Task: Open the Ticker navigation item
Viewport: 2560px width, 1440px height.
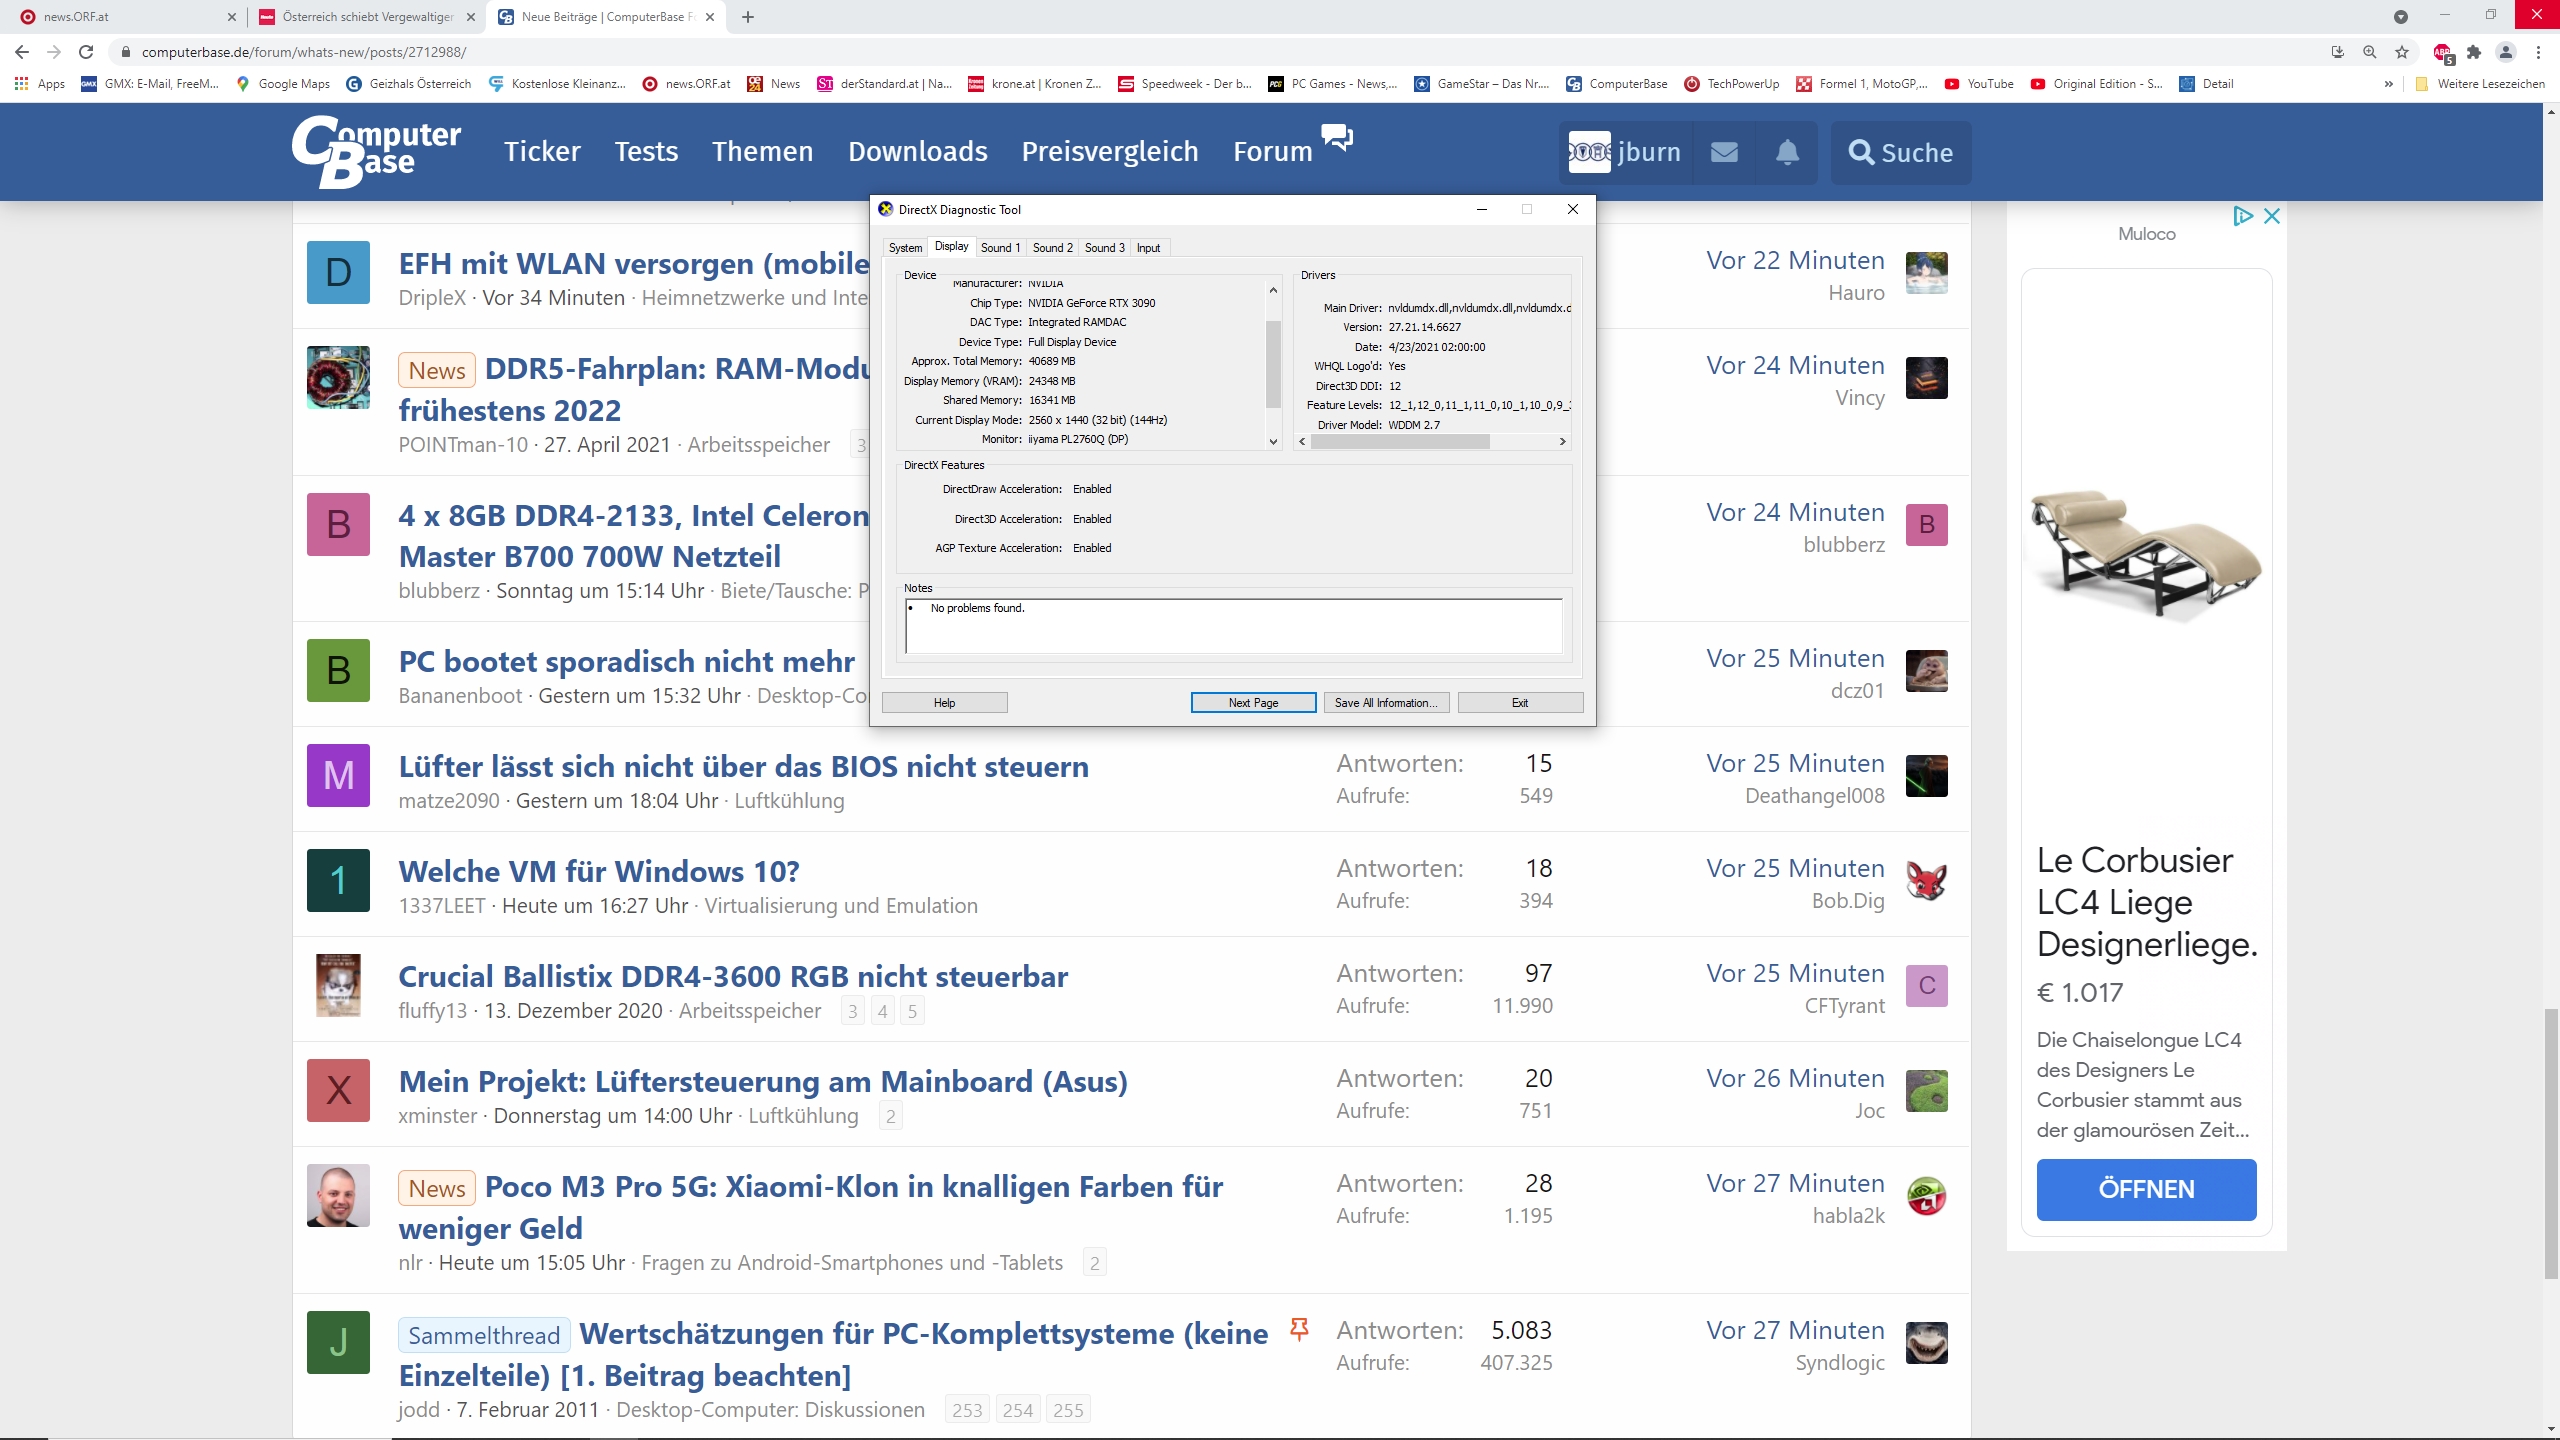Action: tap(542, 152)
